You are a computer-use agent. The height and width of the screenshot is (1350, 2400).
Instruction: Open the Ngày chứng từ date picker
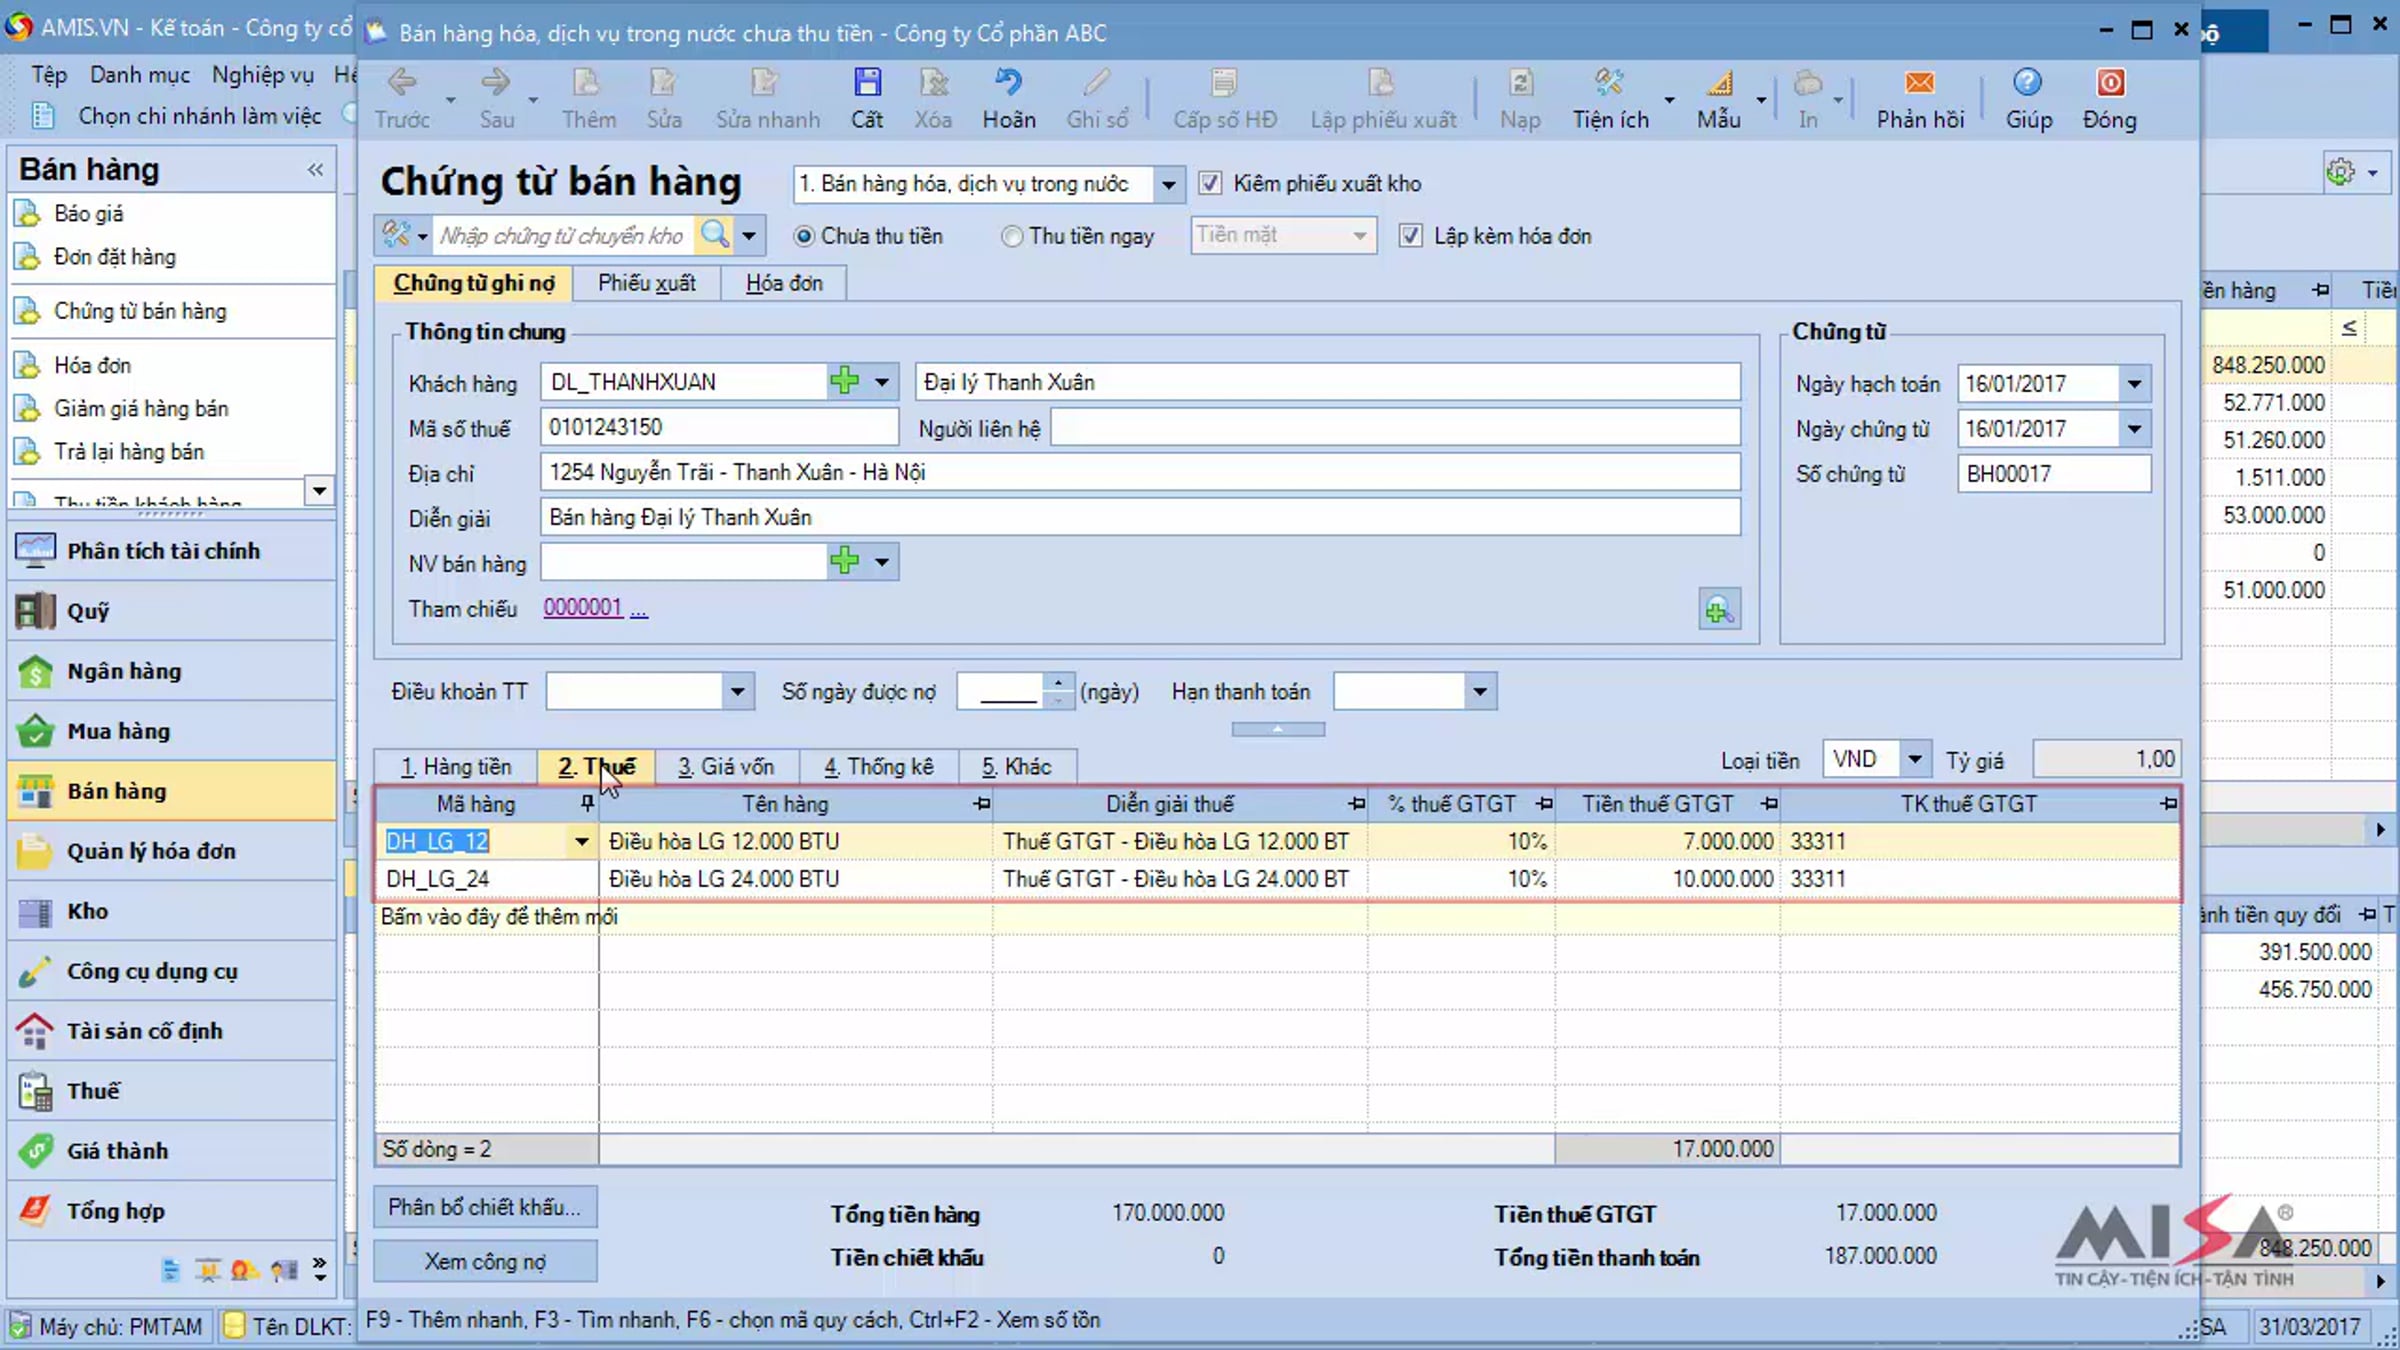[2134, 428]
